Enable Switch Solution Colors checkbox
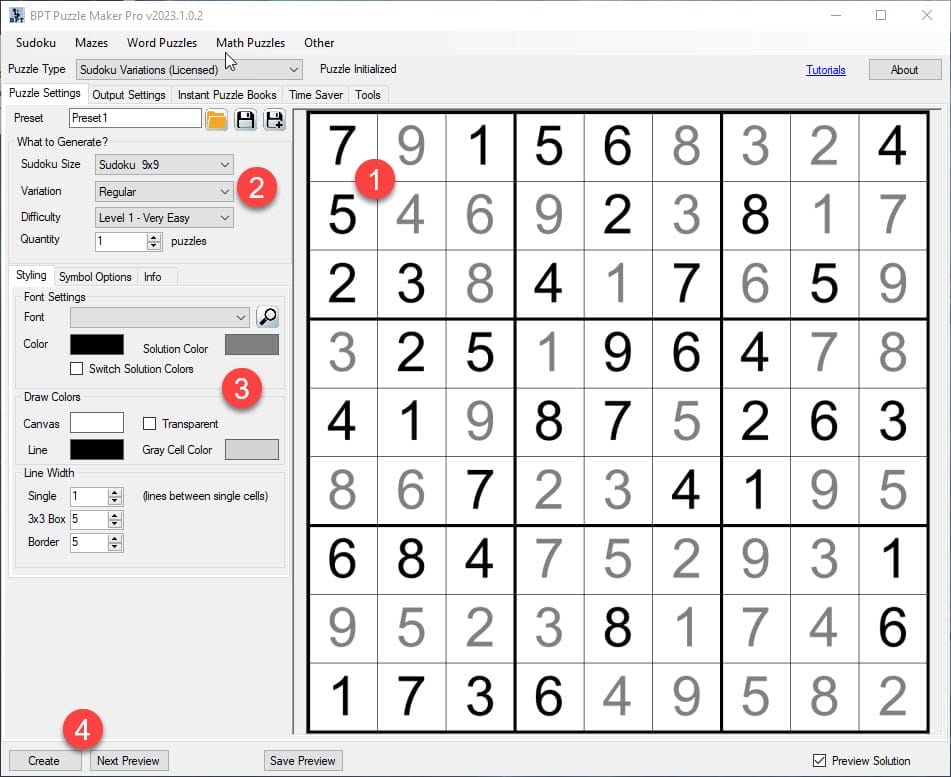This screenshot has height=777, width=951. [77, 369]
